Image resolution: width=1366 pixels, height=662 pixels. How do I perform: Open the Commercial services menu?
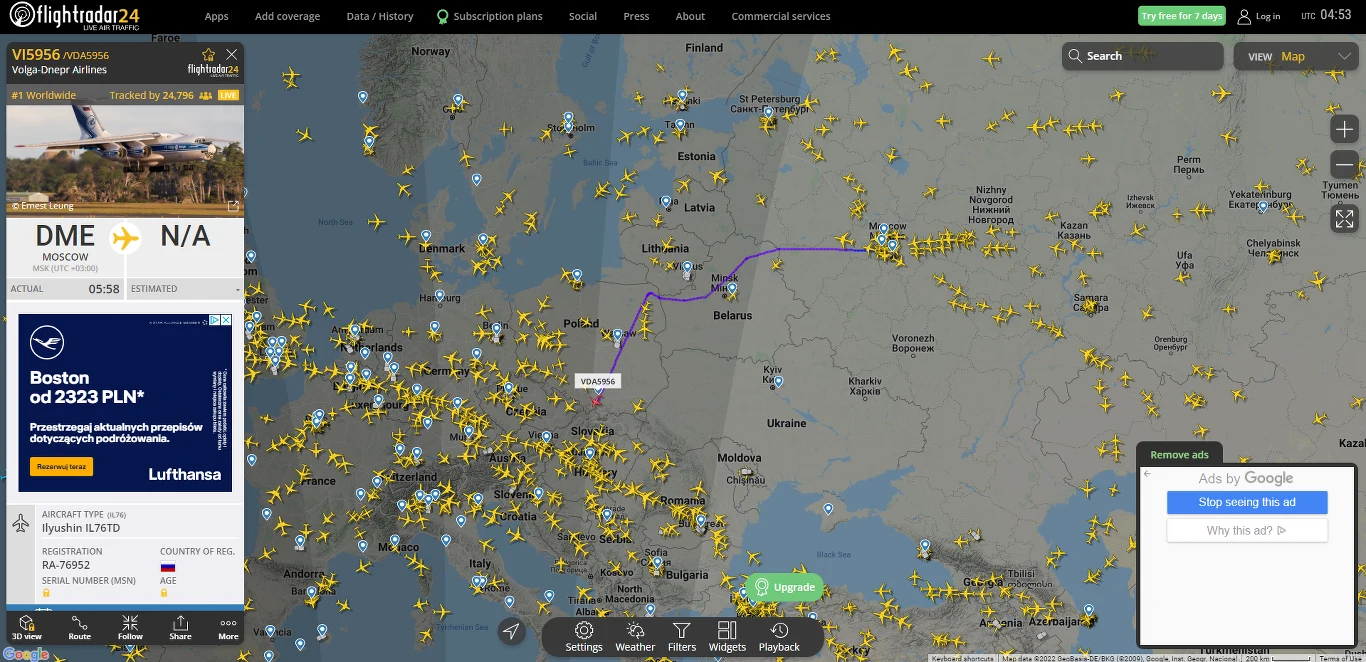tap(781, 16)
